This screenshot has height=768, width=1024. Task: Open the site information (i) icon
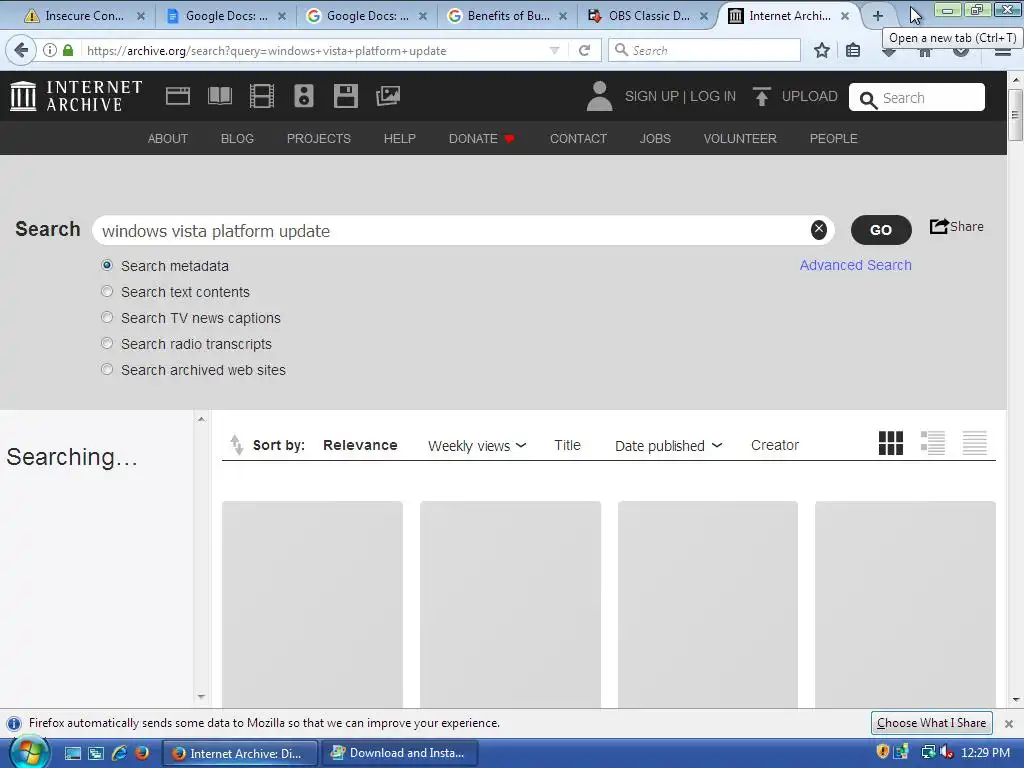(50, 50)
